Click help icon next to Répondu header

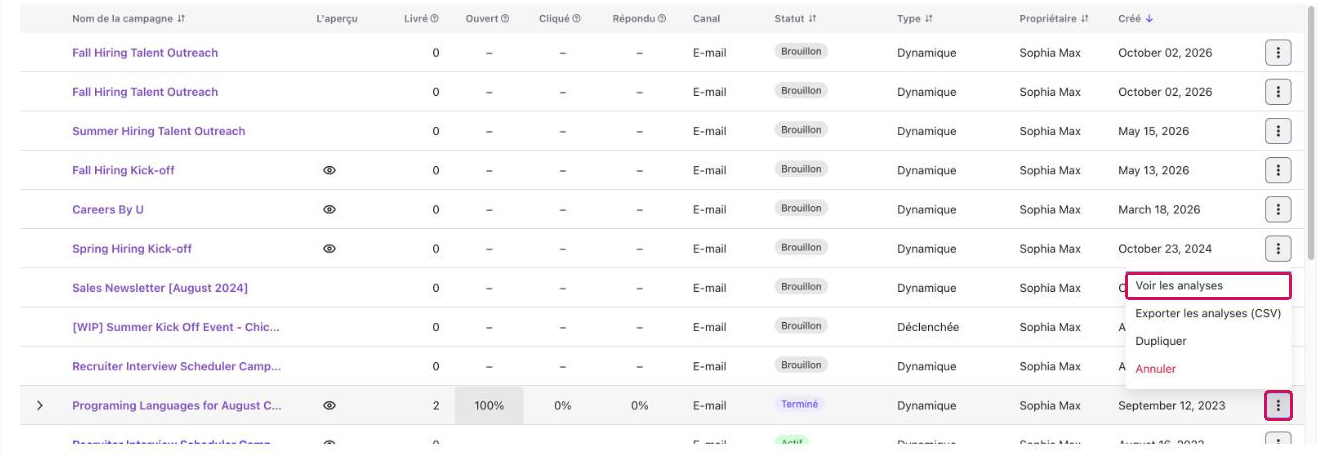point(662,19)
